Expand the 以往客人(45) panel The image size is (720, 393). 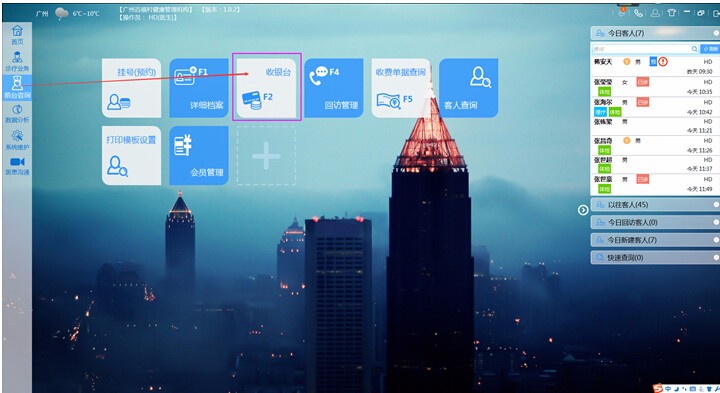(x=655, y=205)
